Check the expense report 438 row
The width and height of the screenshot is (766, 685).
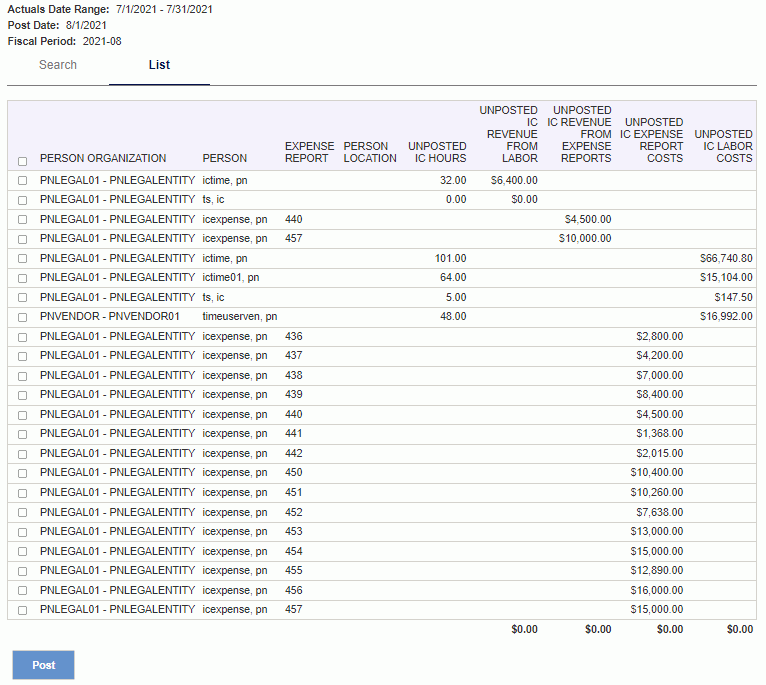22,376
